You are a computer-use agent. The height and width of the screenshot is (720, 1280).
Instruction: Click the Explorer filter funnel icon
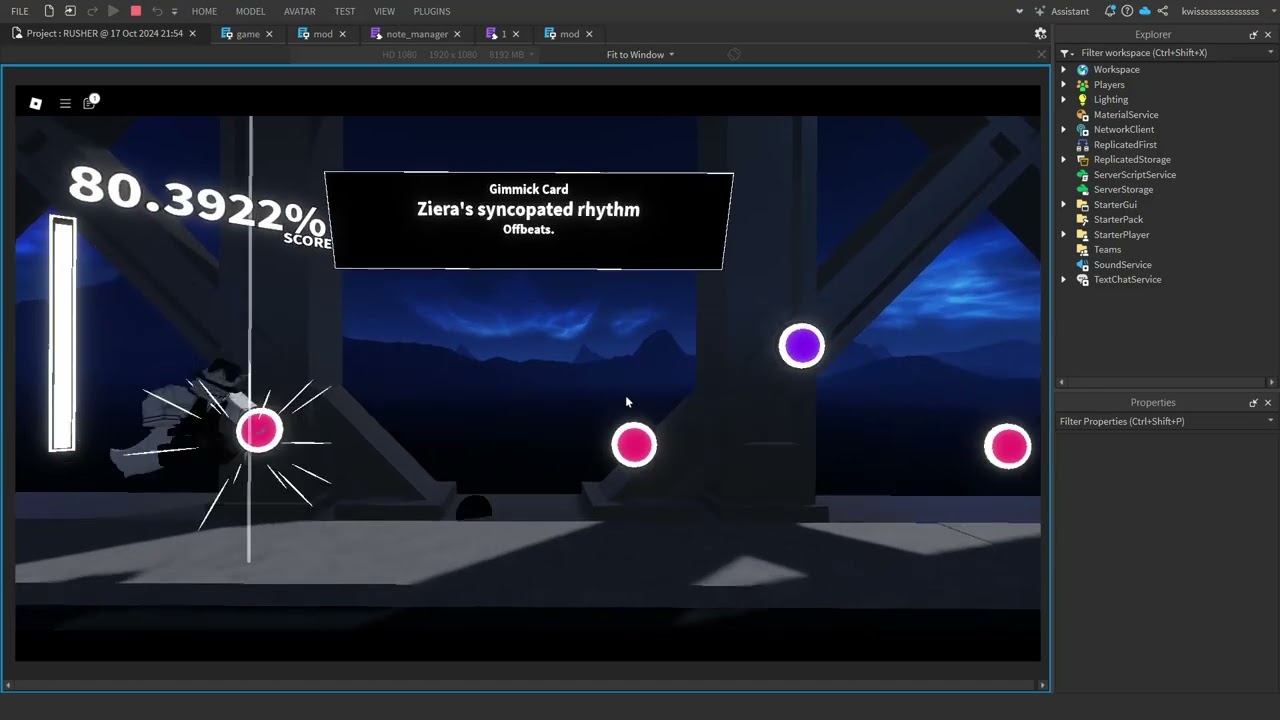pyautogui.click(x=1066, y=53)
